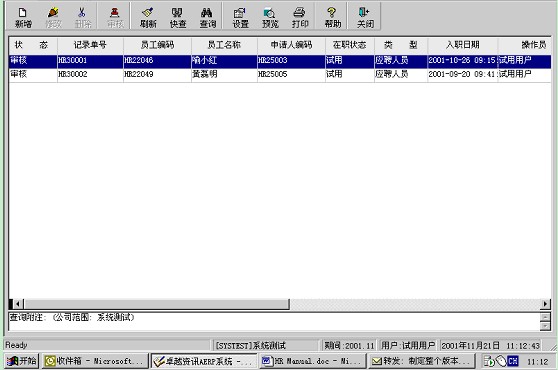This screenshot has width=558, height=370.
Task: Open the 快查 quick search tool
Action: (178, 17)
